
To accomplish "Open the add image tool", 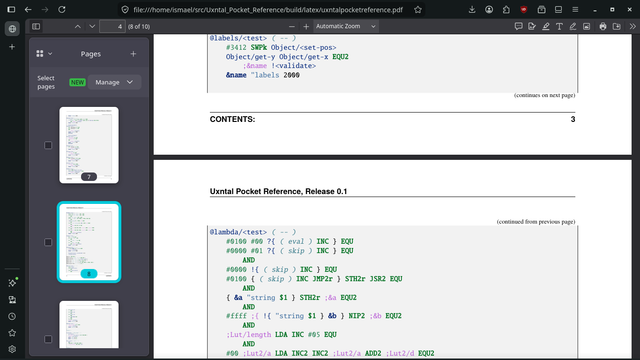I will point(587,27).
